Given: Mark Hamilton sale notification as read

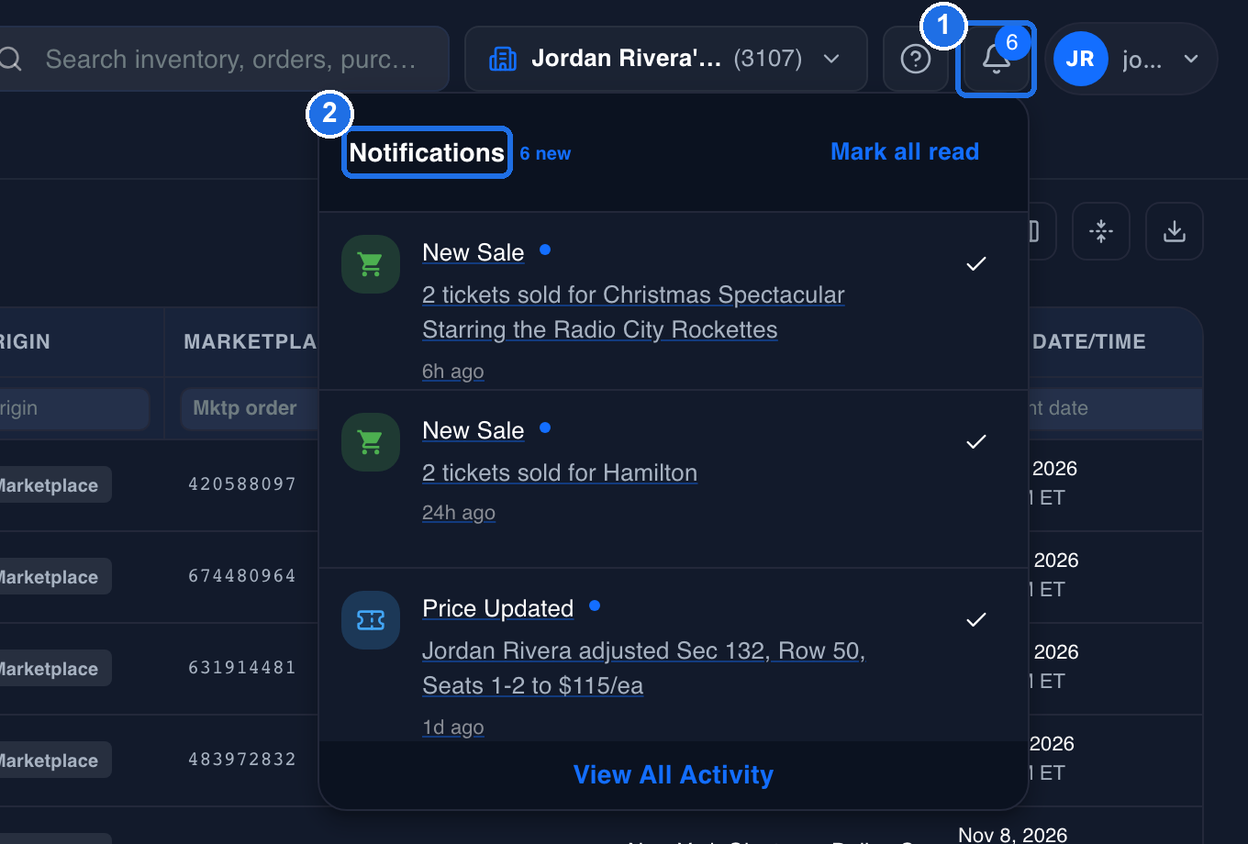Looking at the screenshot, I should (976, 442).
